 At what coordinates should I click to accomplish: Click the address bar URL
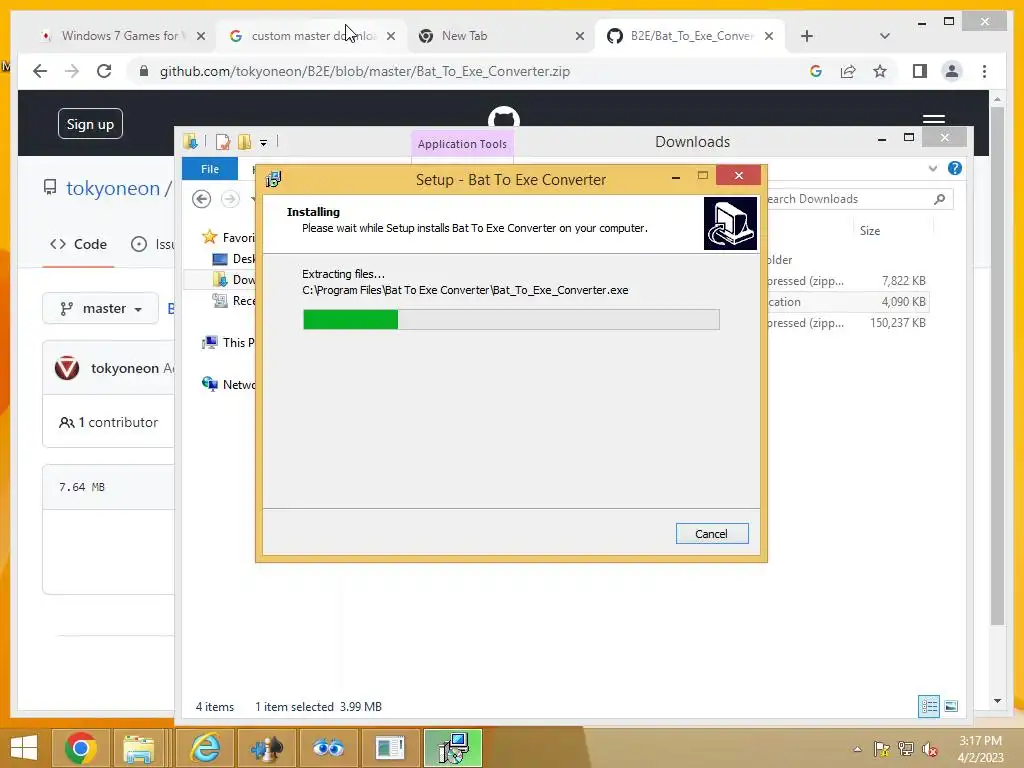[x=364, y=71]
